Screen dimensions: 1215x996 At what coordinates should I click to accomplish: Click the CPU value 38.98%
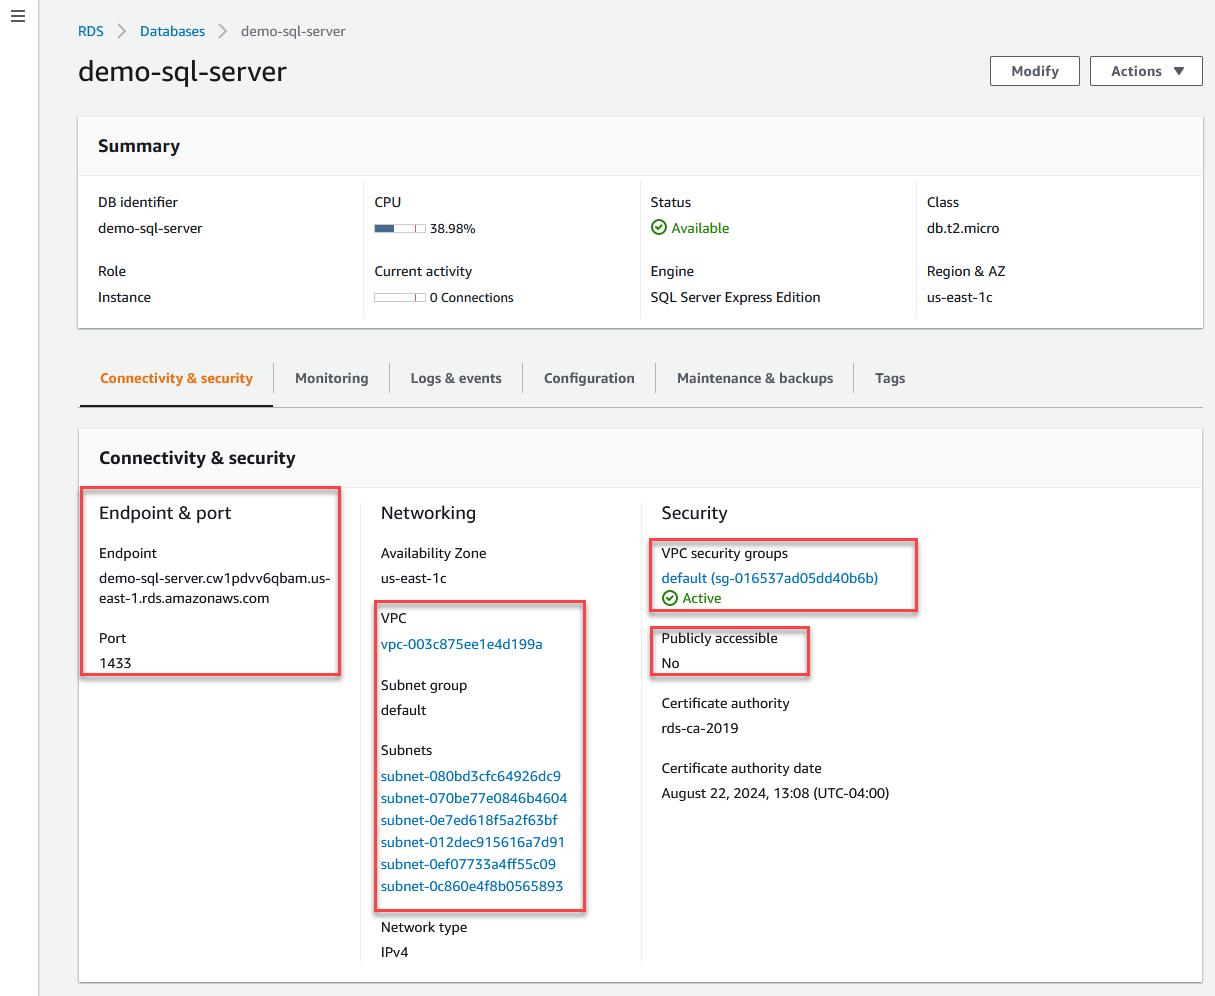(453, 229)
